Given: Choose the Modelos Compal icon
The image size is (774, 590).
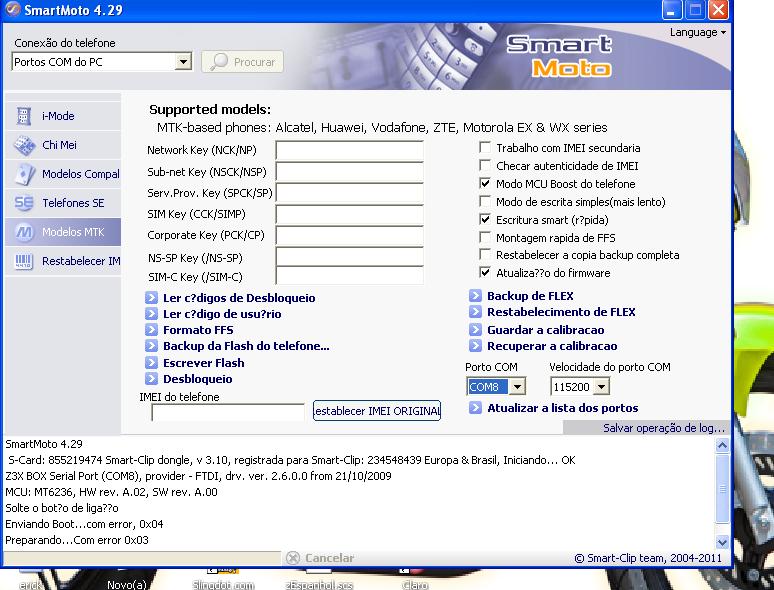Looking at the screenshot, I should pos(24,174).
